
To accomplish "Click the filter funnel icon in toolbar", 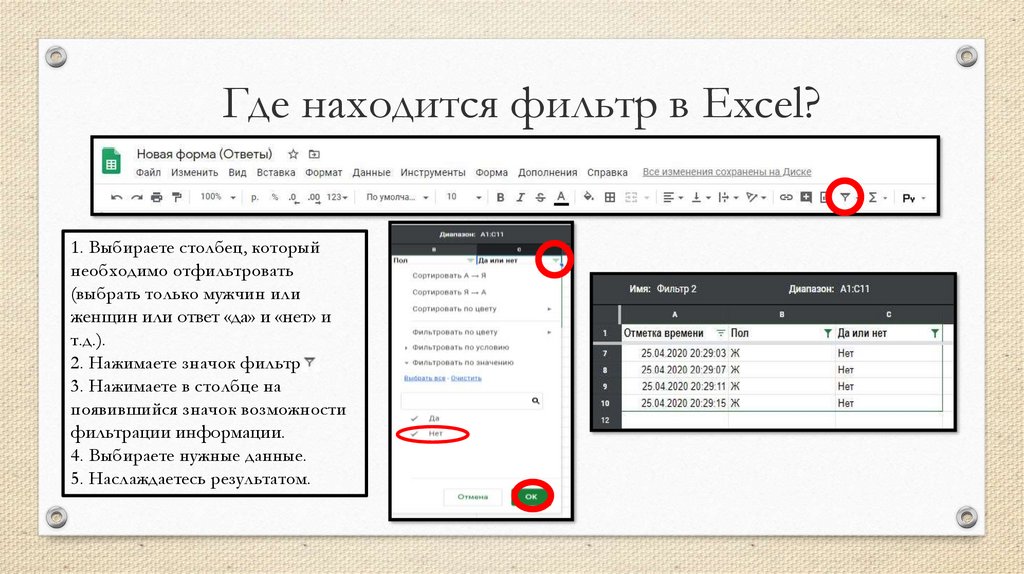I will click(845, 197).
